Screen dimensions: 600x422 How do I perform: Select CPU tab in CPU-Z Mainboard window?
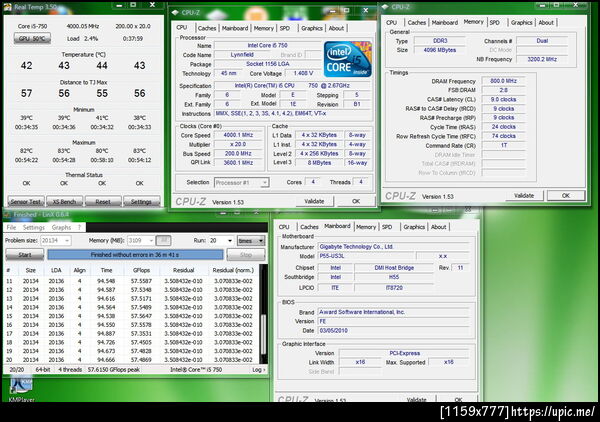284,227
